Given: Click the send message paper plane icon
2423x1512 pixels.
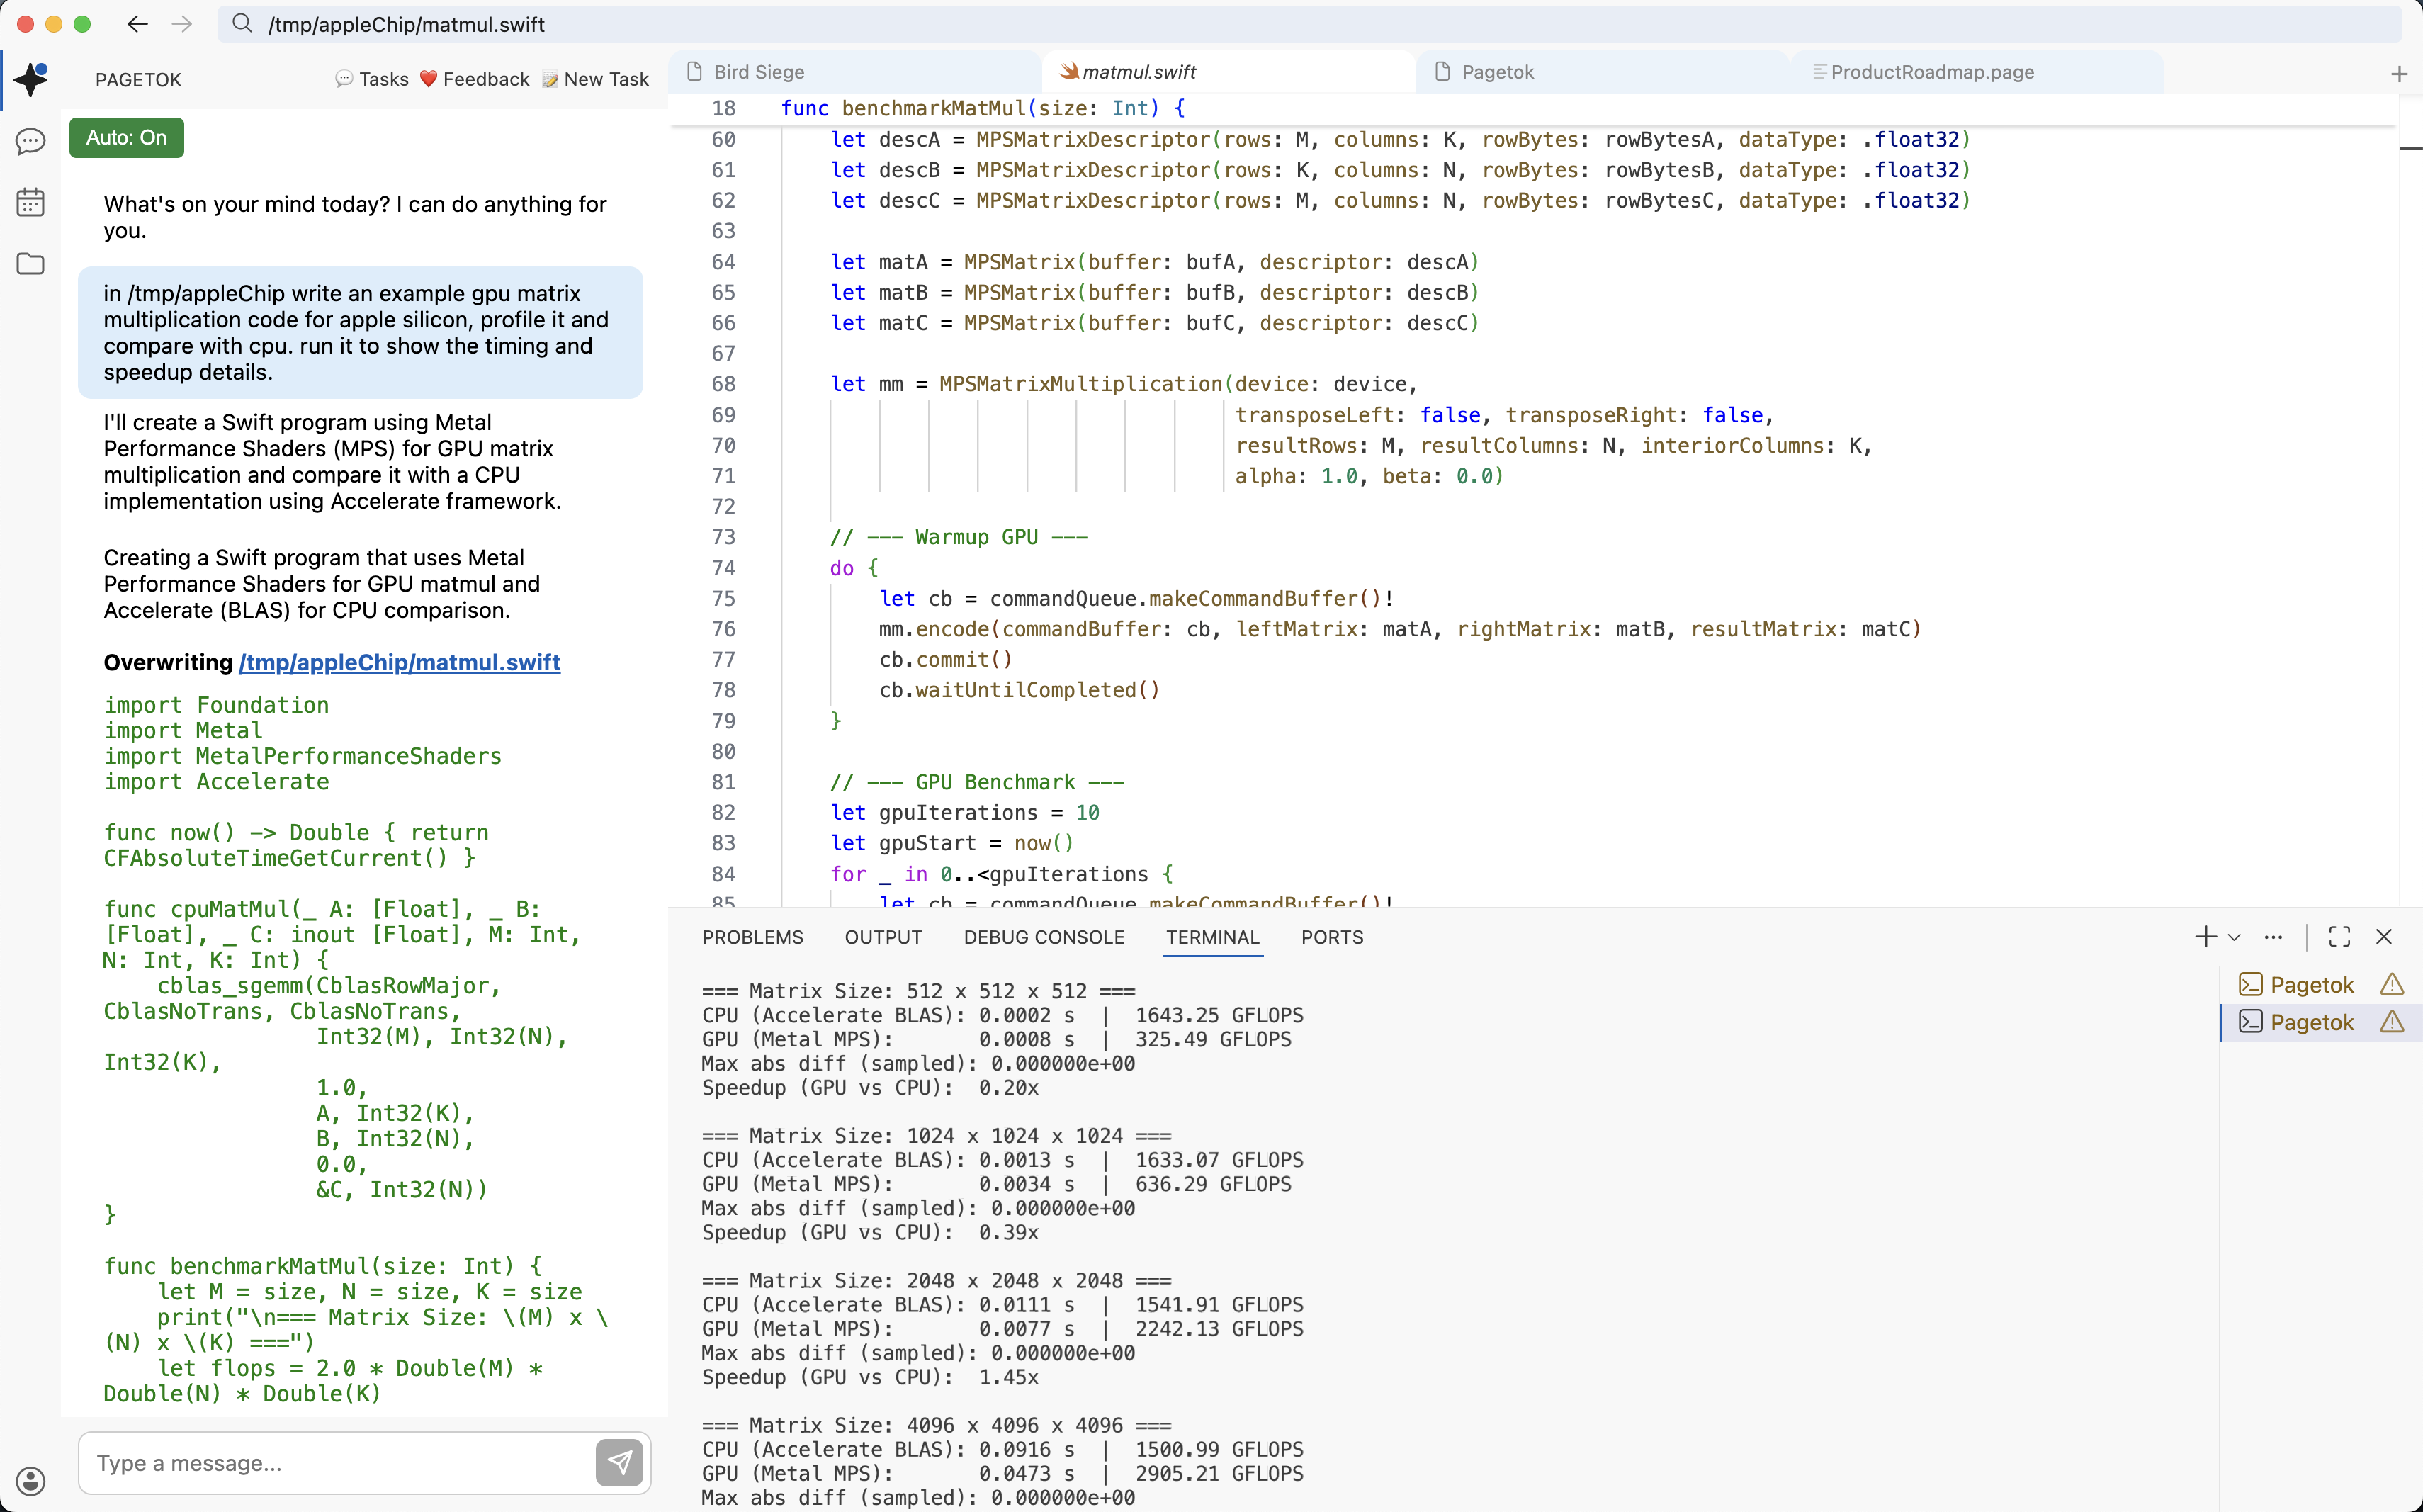Looking at the screenshot, I should coord(620,1462).
